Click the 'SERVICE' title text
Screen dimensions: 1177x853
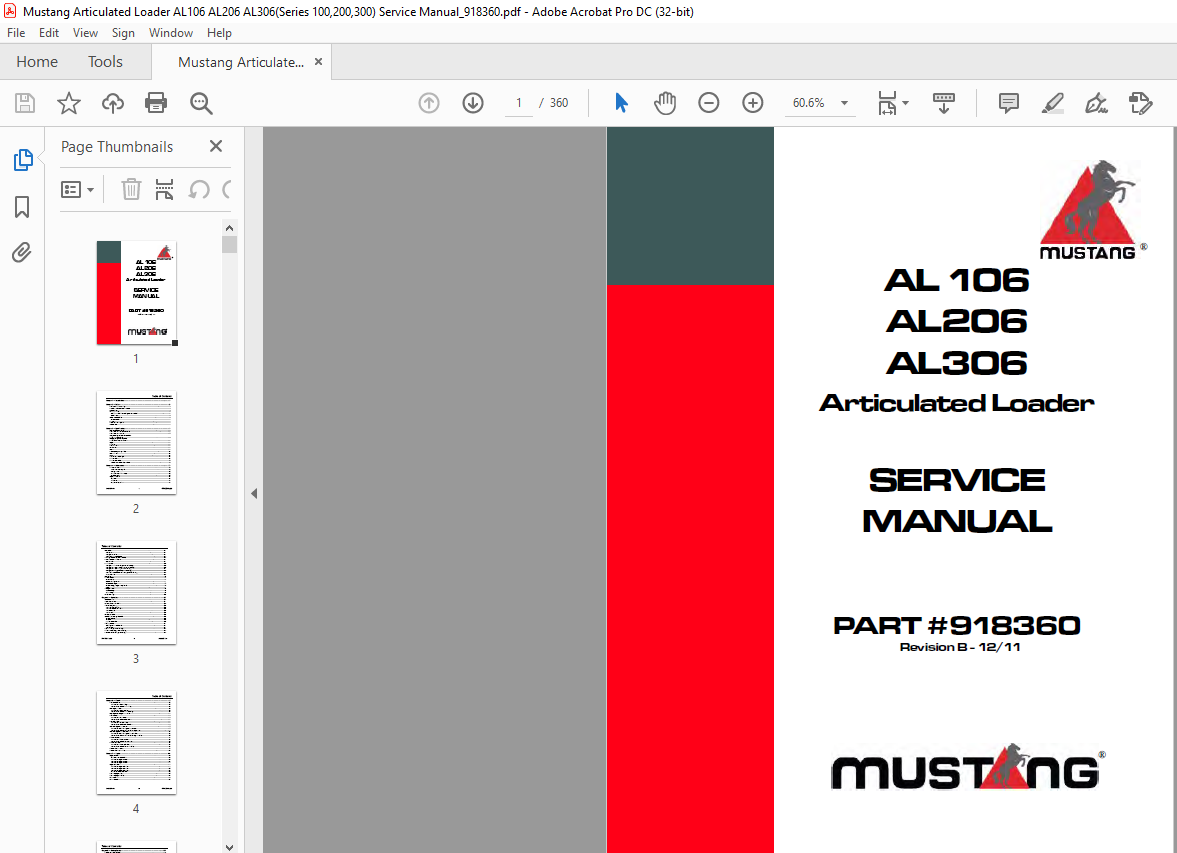[x=957, y=481]
